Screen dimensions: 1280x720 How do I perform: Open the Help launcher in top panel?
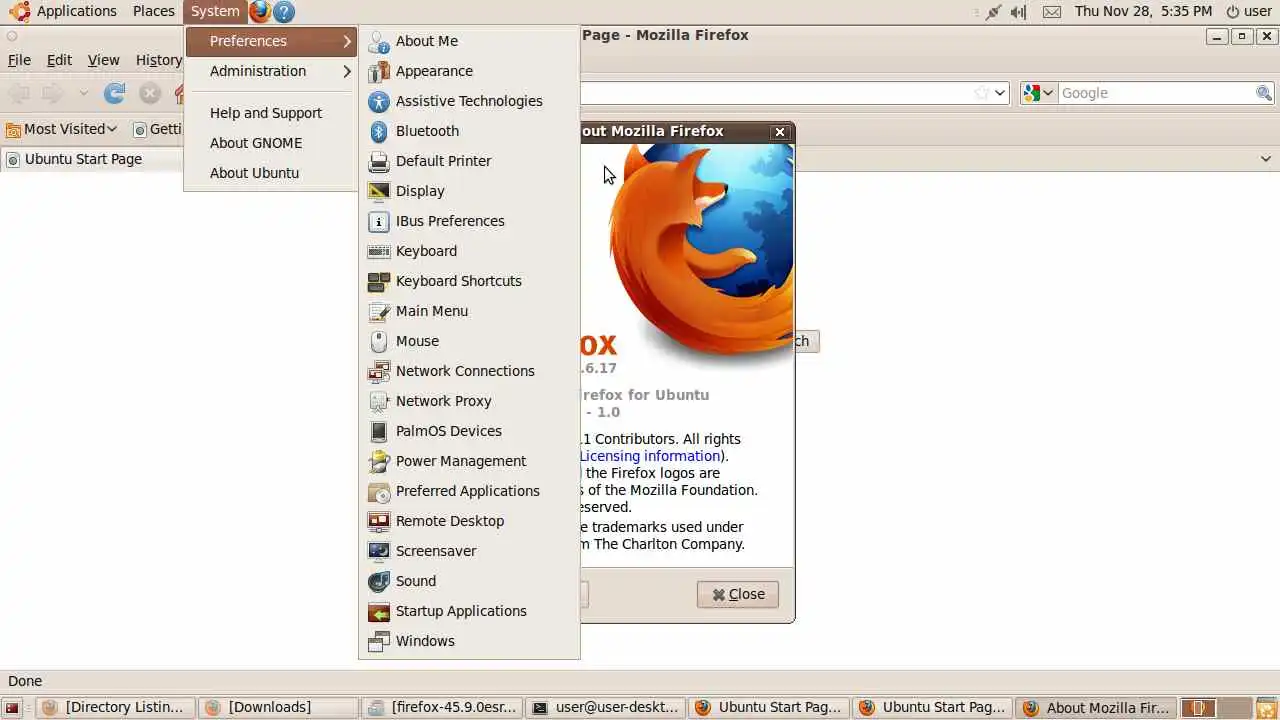(x=284, y=12)
